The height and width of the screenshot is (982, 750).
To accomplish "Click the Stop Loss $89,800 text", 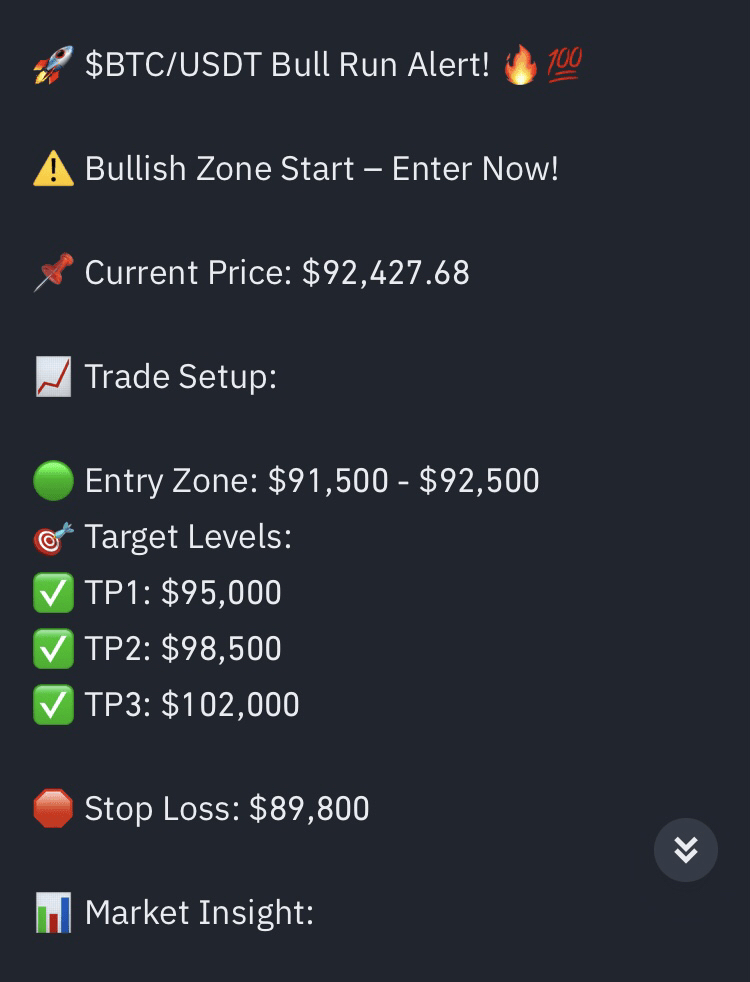I will click(227, 809).
